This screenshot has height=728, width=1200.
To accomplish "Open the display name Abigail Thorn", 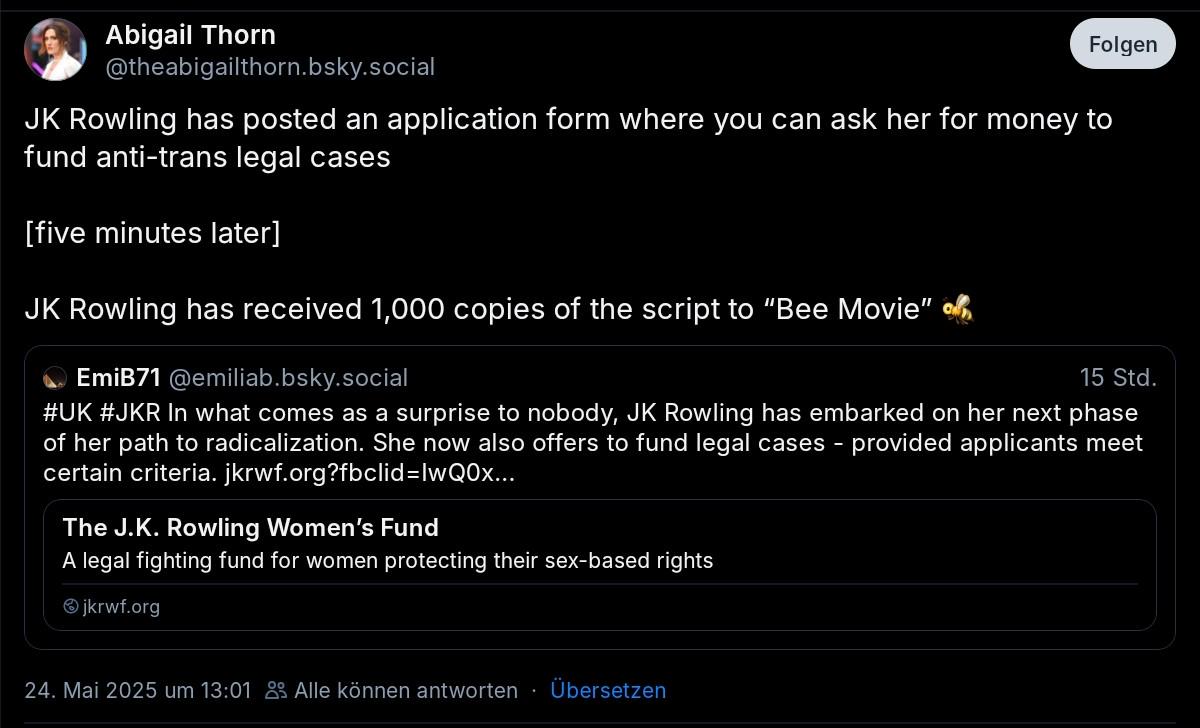I will (190, 35).
